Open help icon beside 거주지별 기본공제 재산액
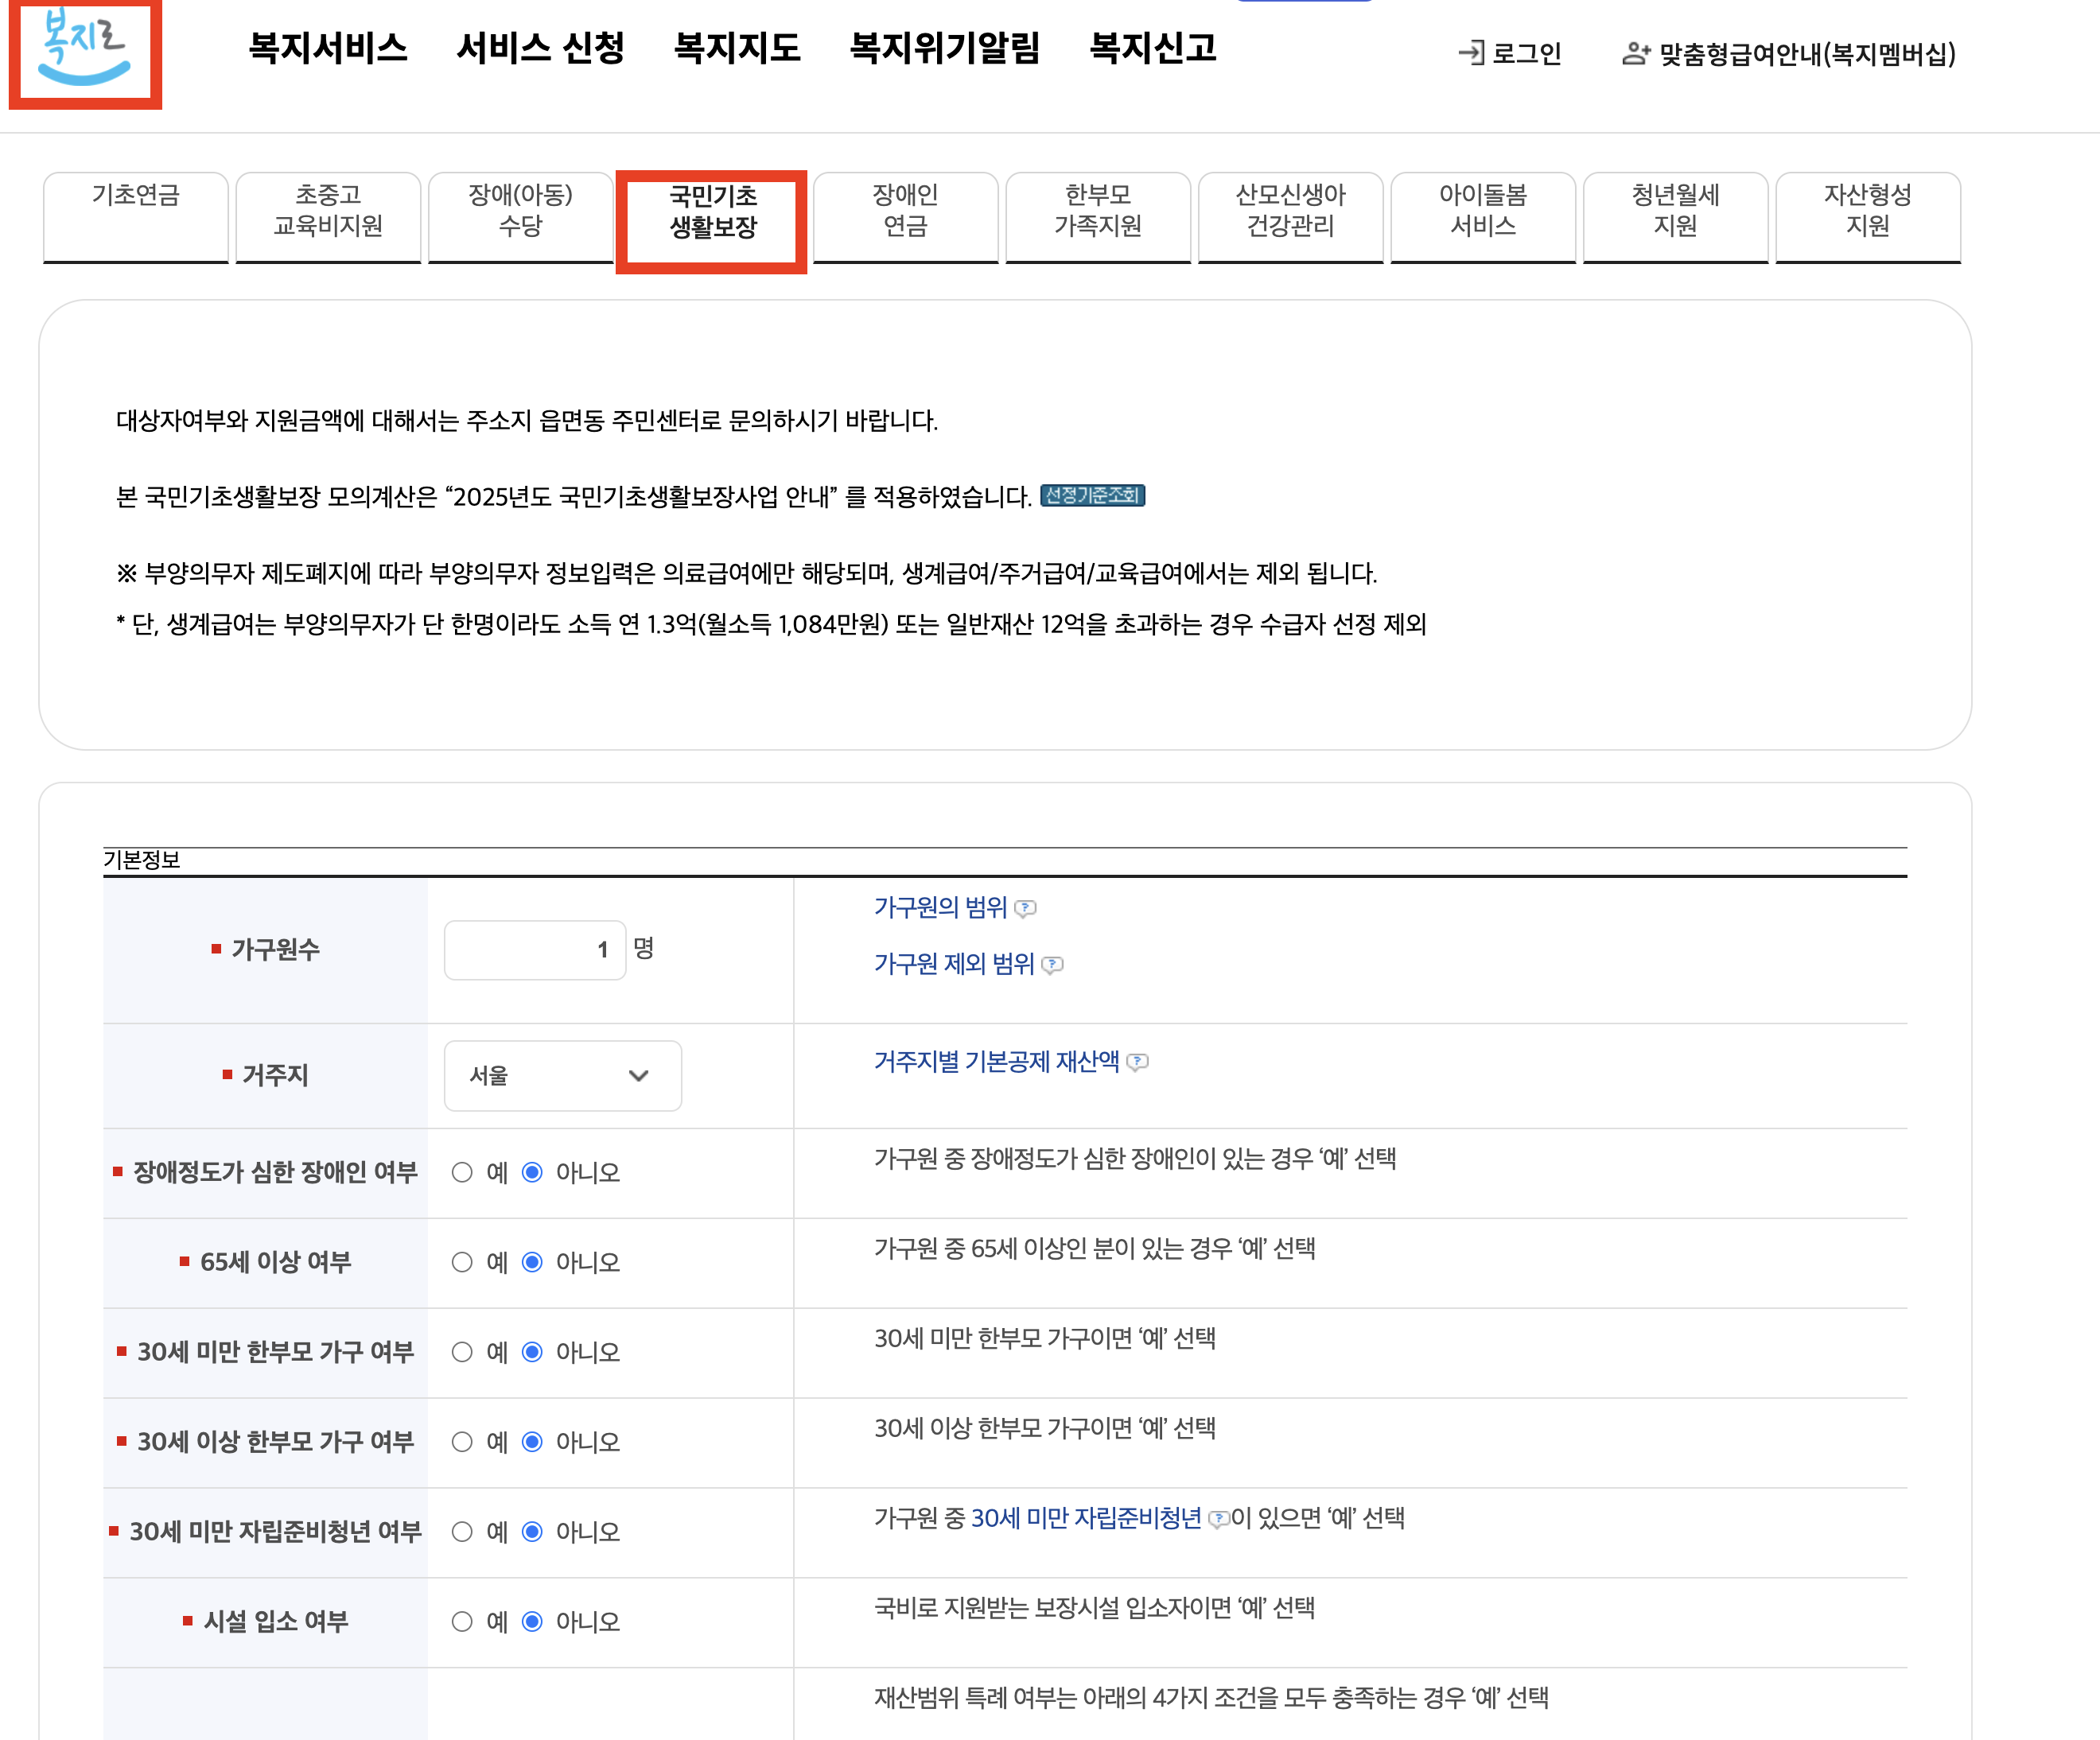 coord(1137,1062)
